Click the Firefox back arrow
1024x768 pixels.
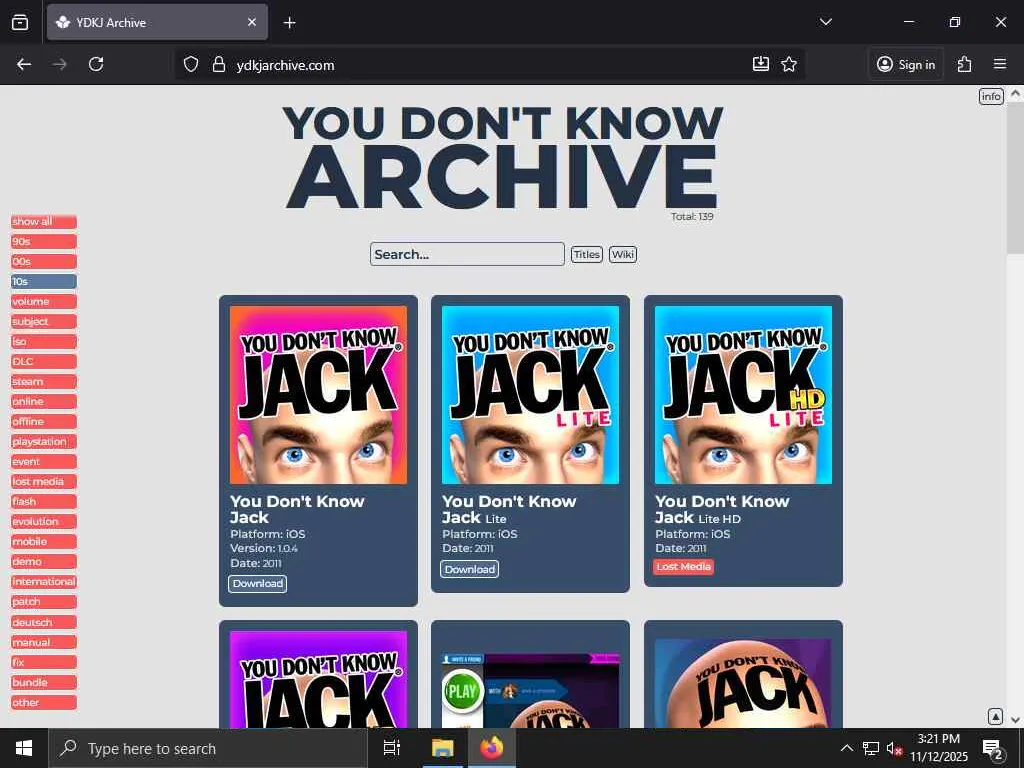tap(24, 65)
